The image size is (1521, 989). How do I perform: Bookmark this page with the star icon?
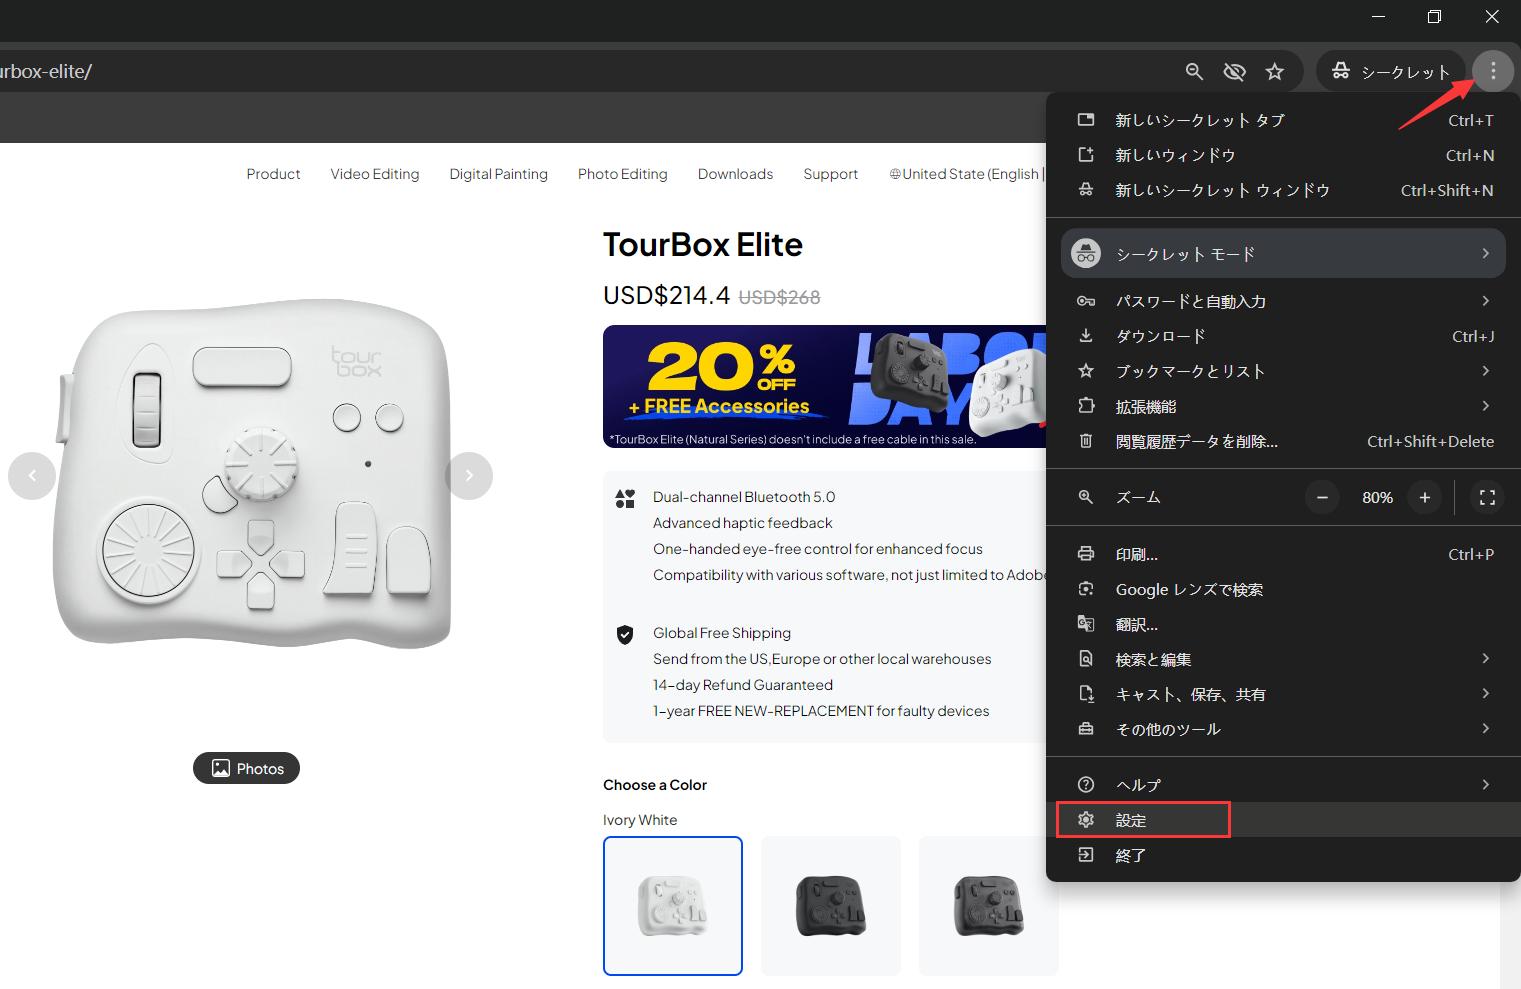1274,71
